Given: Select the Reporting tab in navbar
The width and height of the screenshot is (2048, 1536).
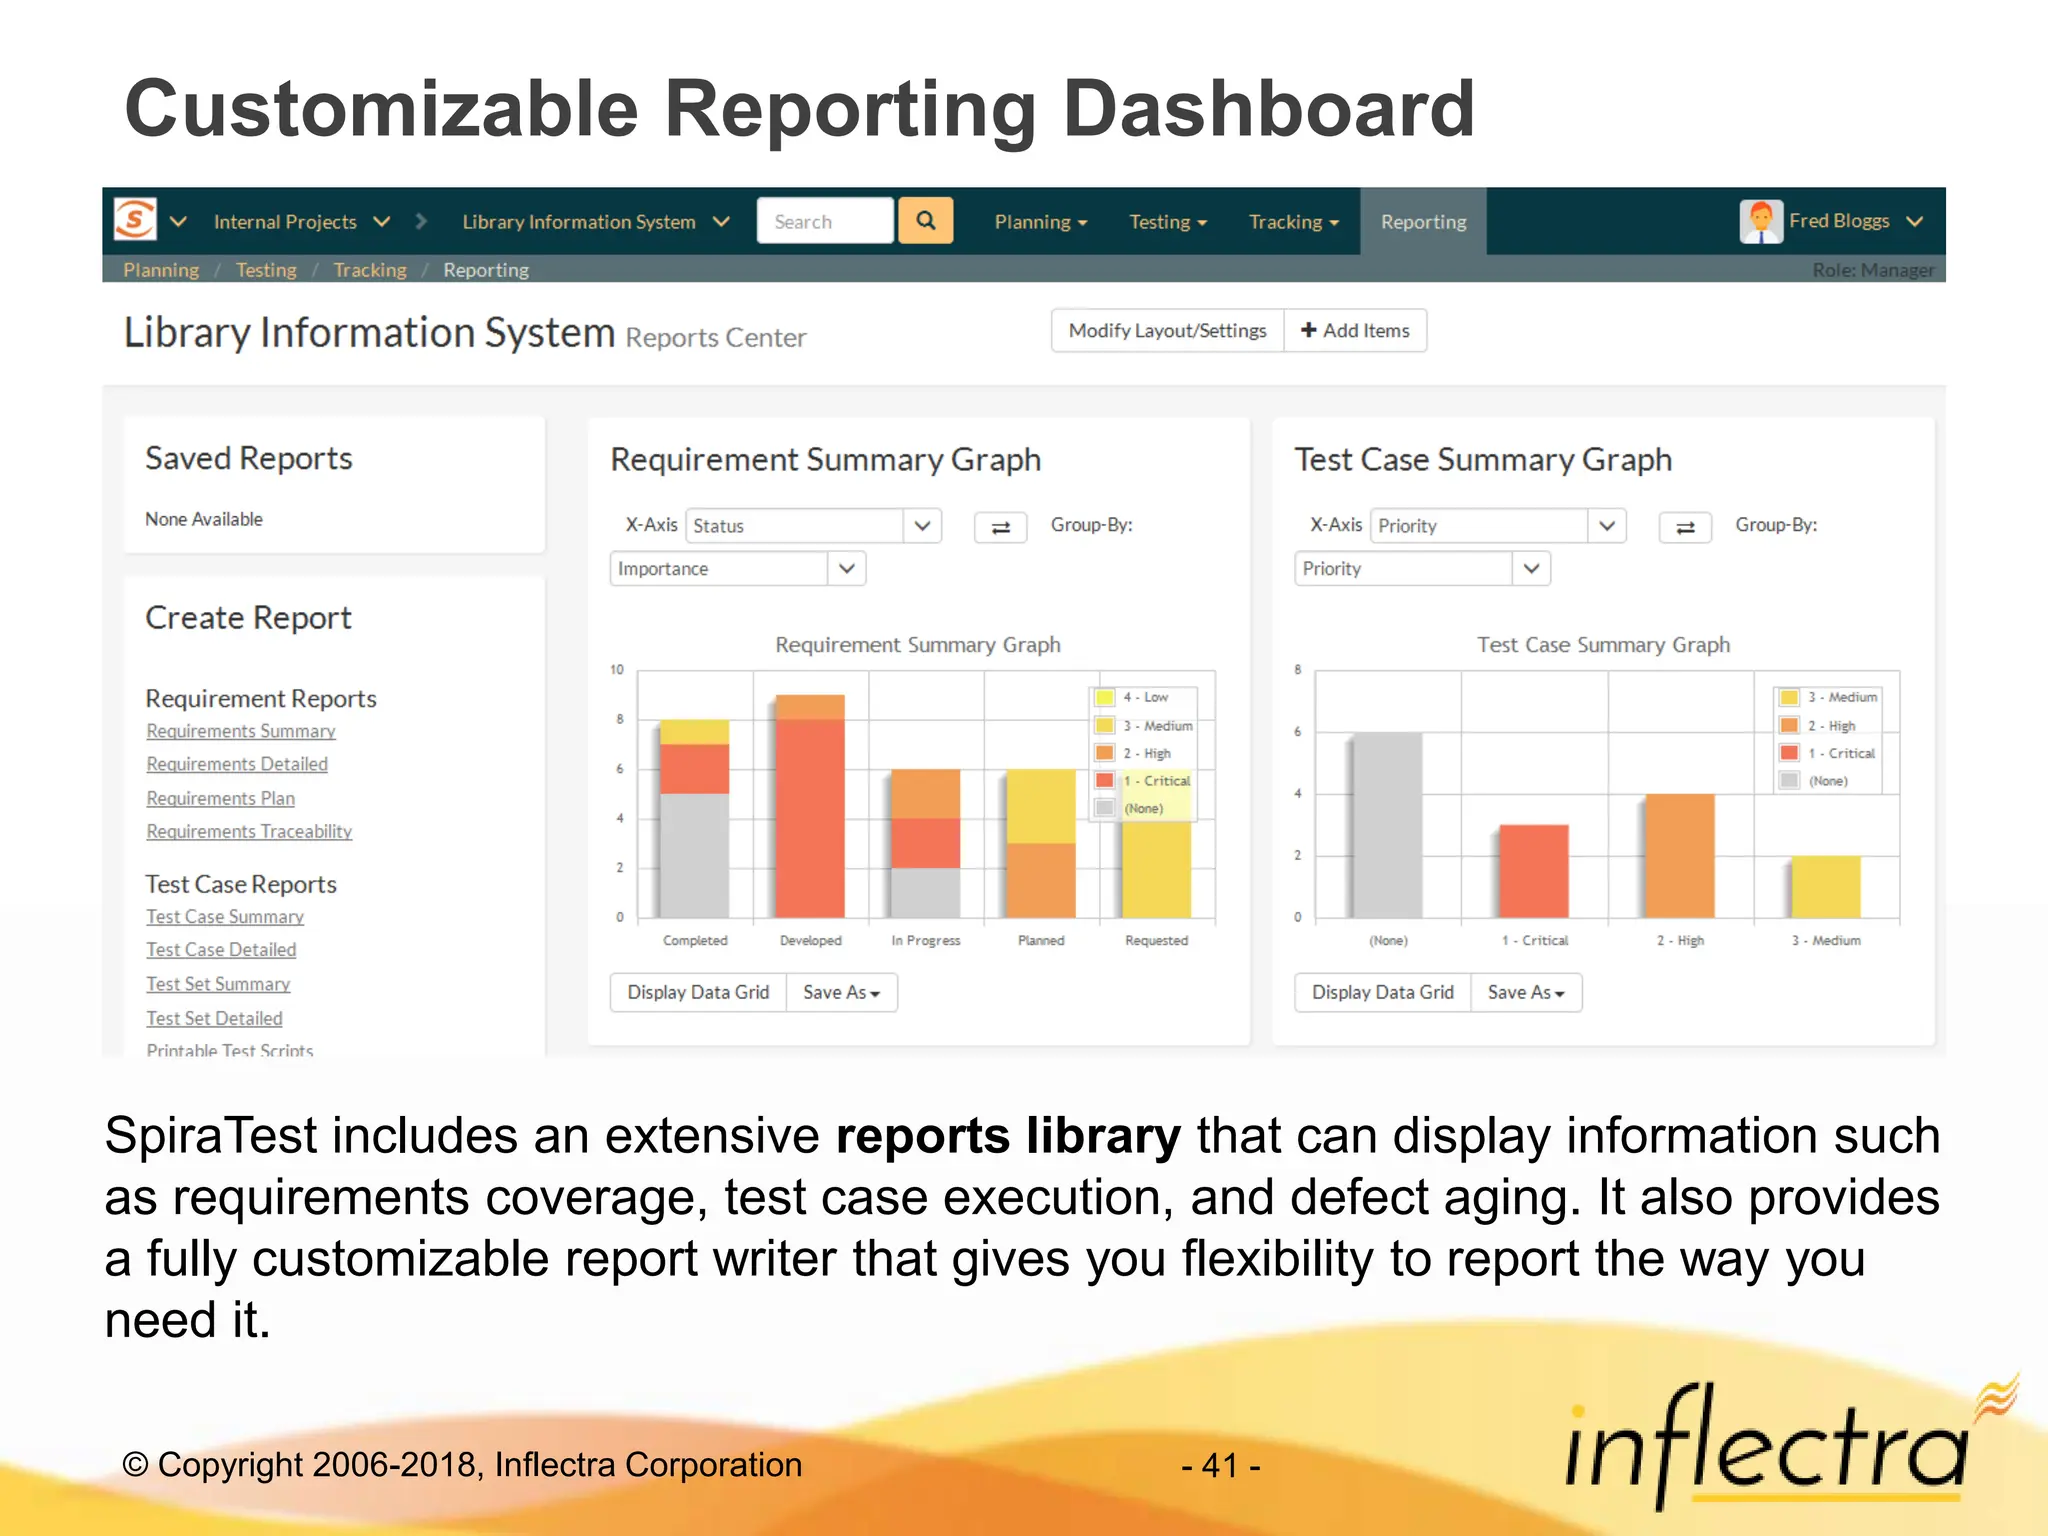Looking at the screenshot, I should 1423,222.
